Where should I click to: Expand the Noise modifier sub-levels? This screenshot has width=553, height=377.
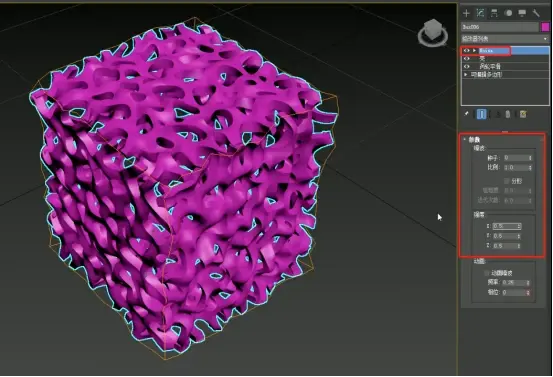point(474,50)
